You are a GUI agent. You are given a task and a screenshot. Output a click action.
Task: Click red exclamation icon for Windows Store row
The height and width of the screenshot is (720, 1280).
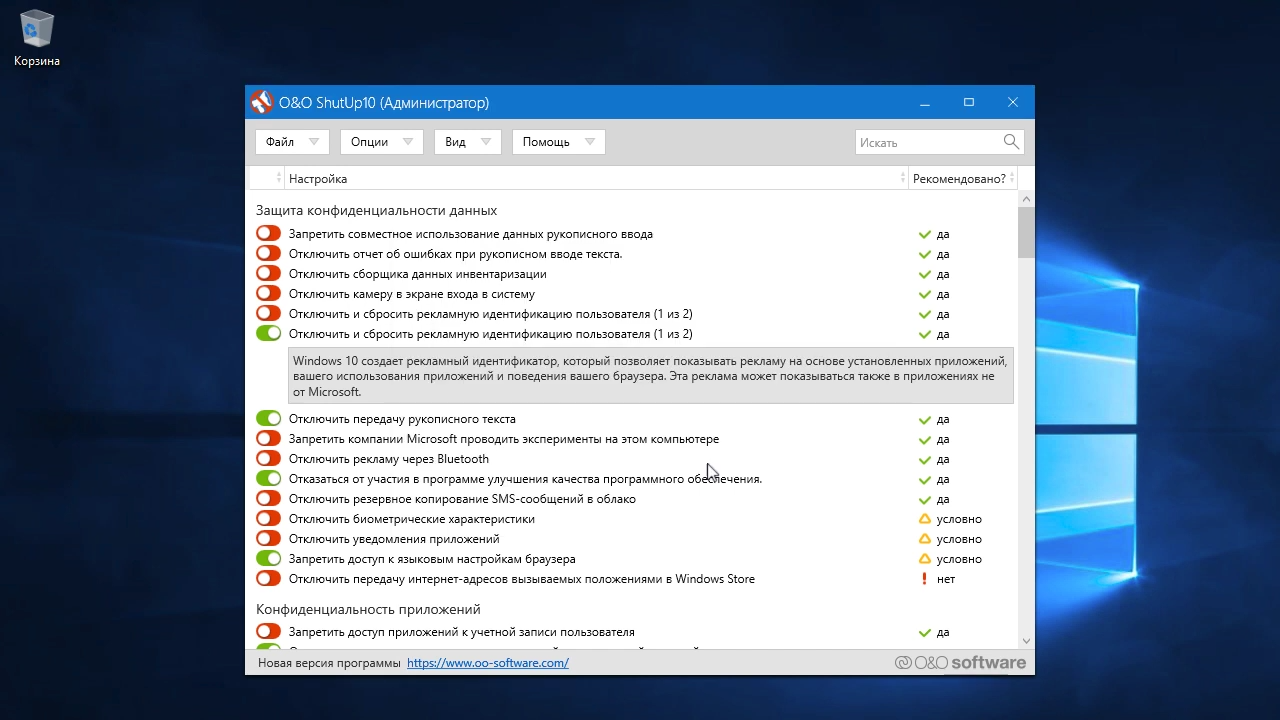pos(925,579)
